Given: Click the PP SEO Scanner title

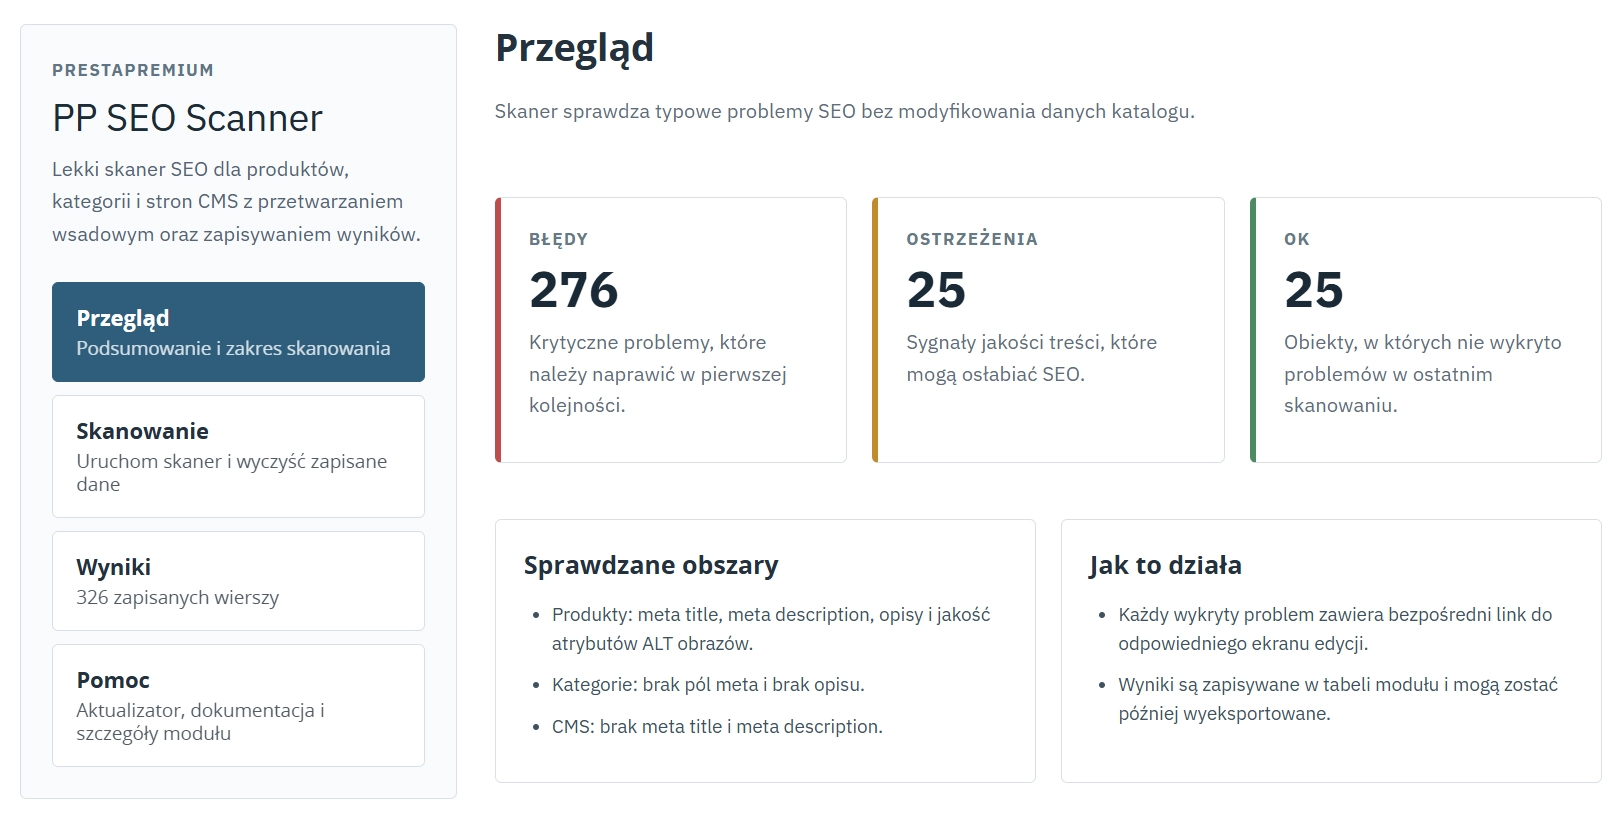Looking at the screenshot, I should (188, 118).
